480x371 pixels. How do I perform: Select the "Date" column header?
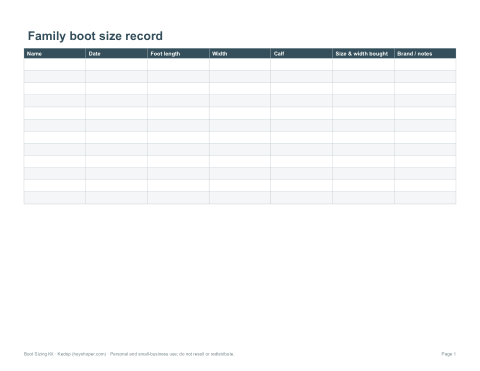[116, 53]
